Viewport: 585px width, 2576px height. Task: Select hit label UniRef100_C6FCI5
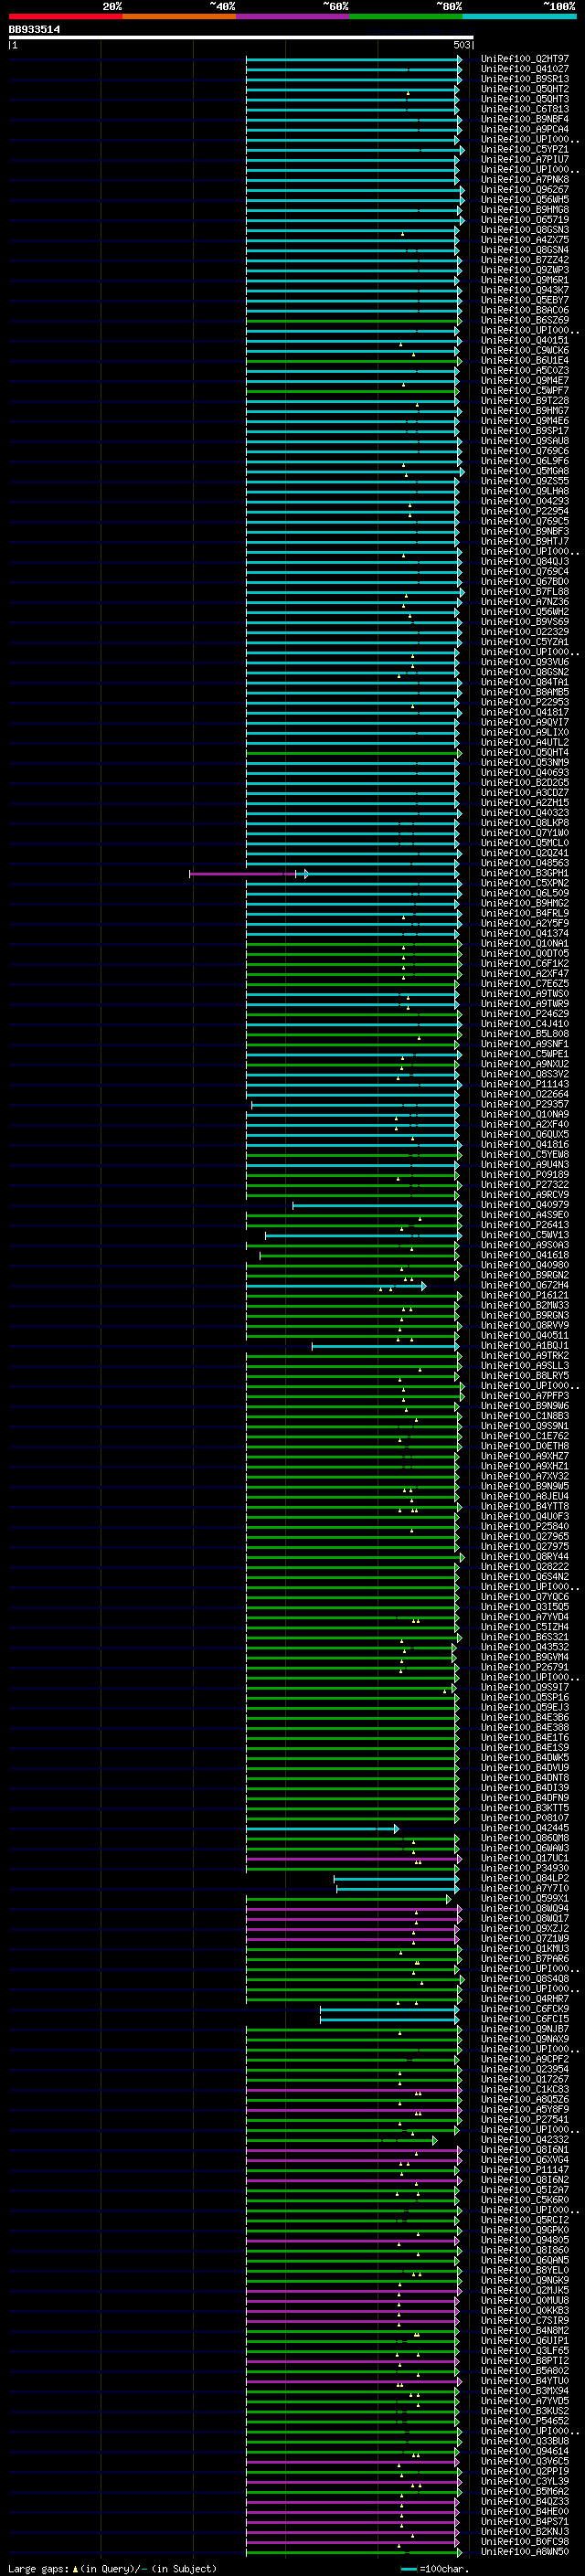pyautogui.click(x=524, y=2019)
